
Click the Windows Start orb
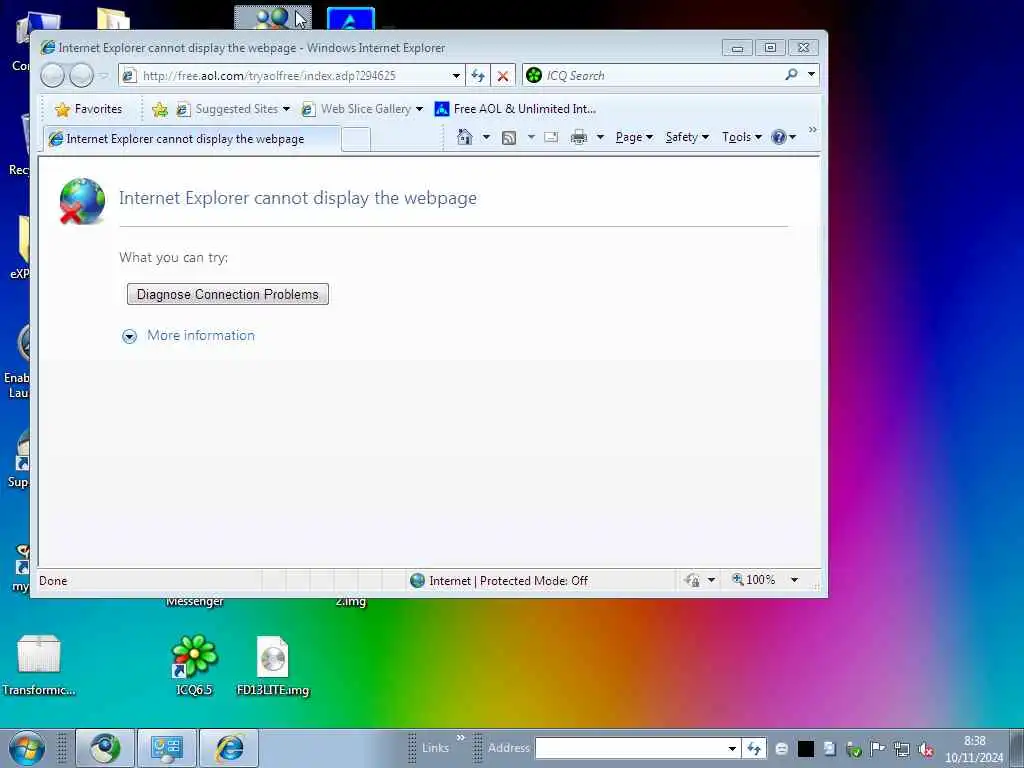[27, 748]
